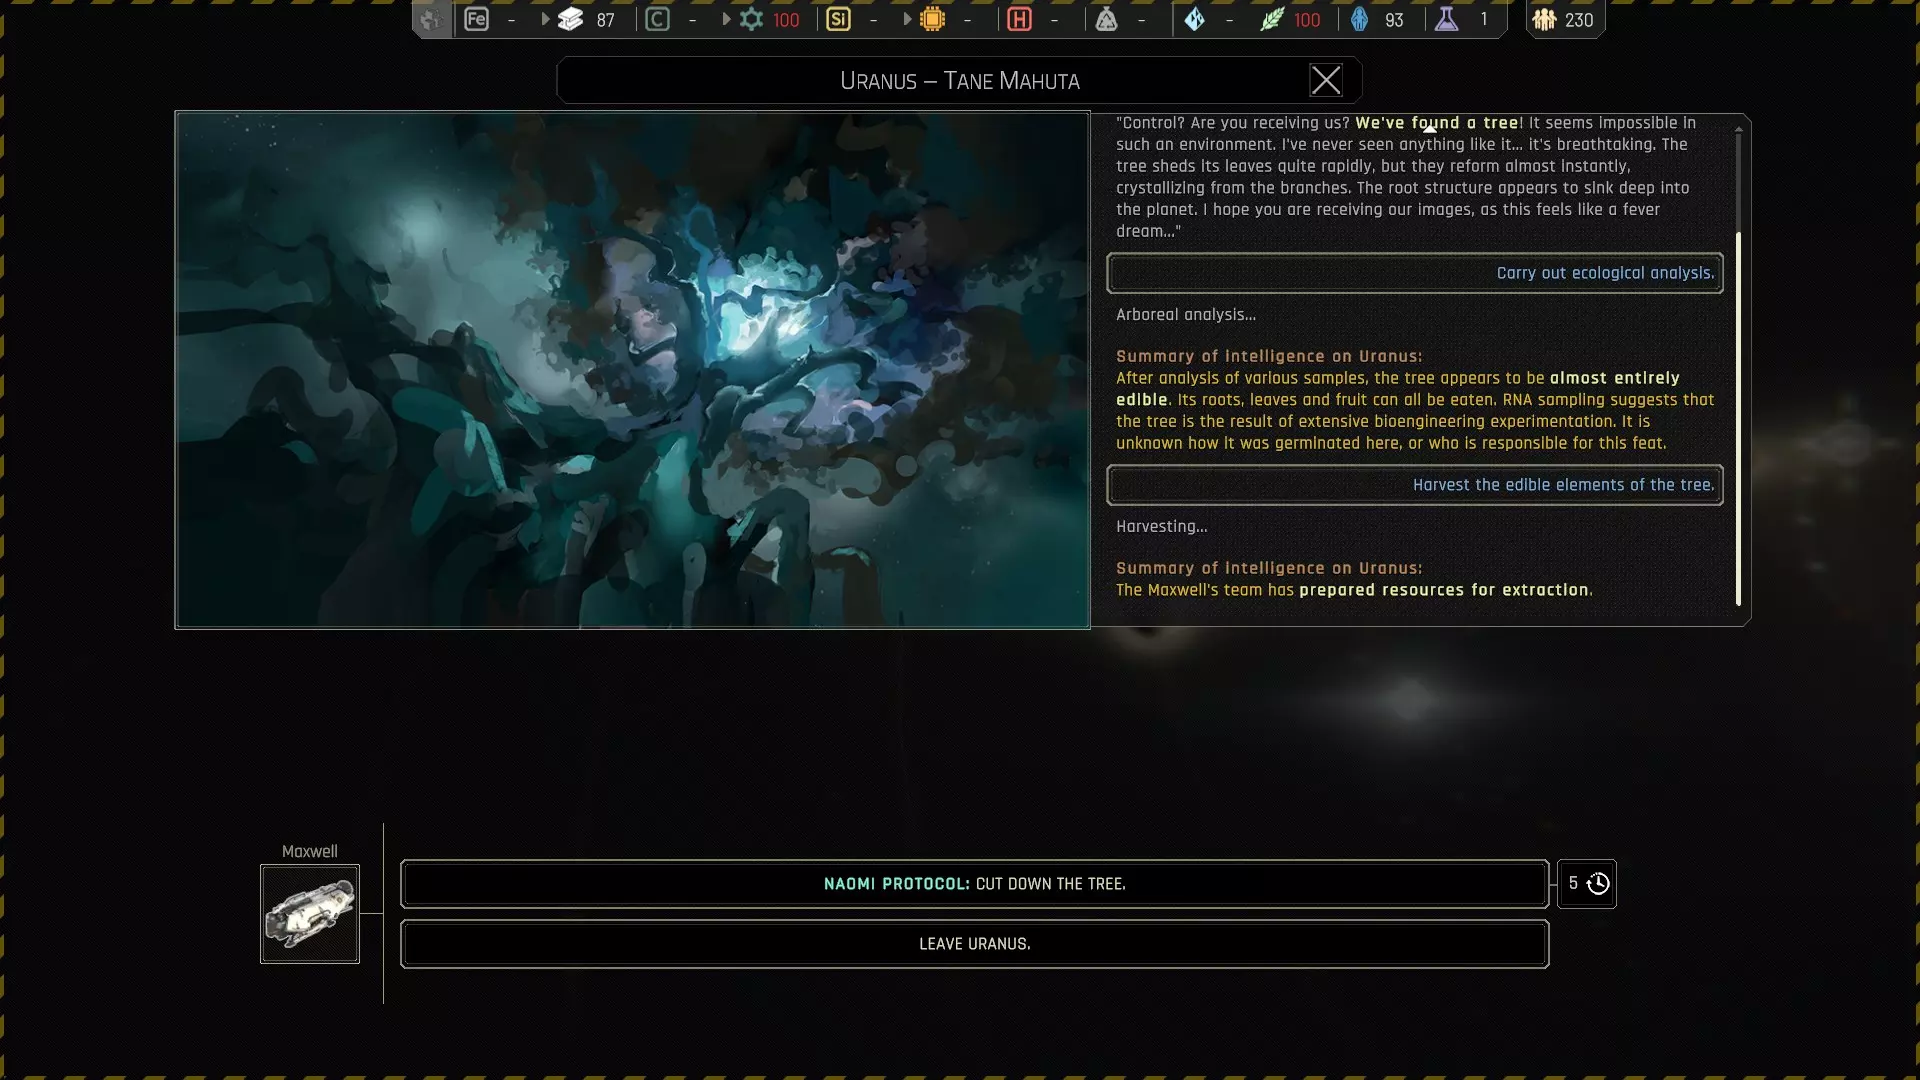Viewport: 1920px width, 1080px height.
Task: Click the globe icon left of resources
Action: click(430, 19)
